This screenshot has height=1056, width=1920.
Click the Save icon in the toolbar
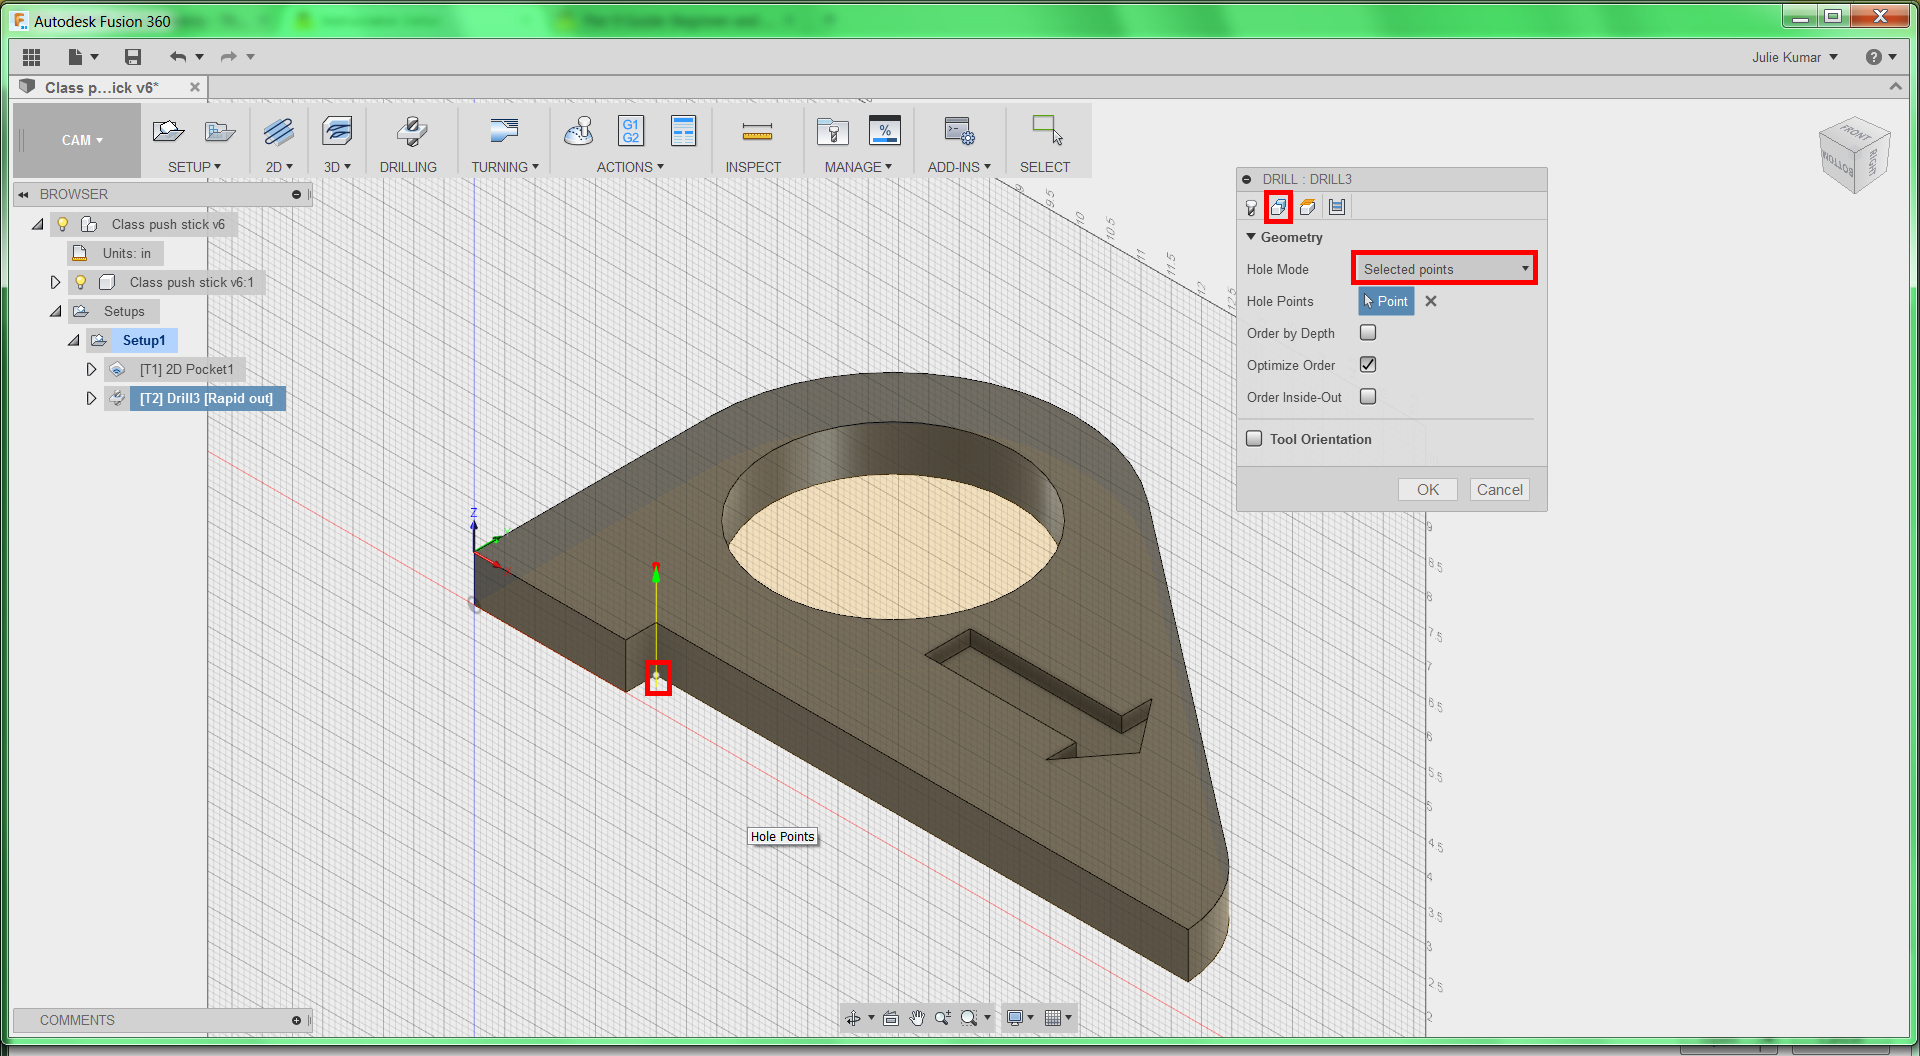pyautogui.click(x=133, y=57)
